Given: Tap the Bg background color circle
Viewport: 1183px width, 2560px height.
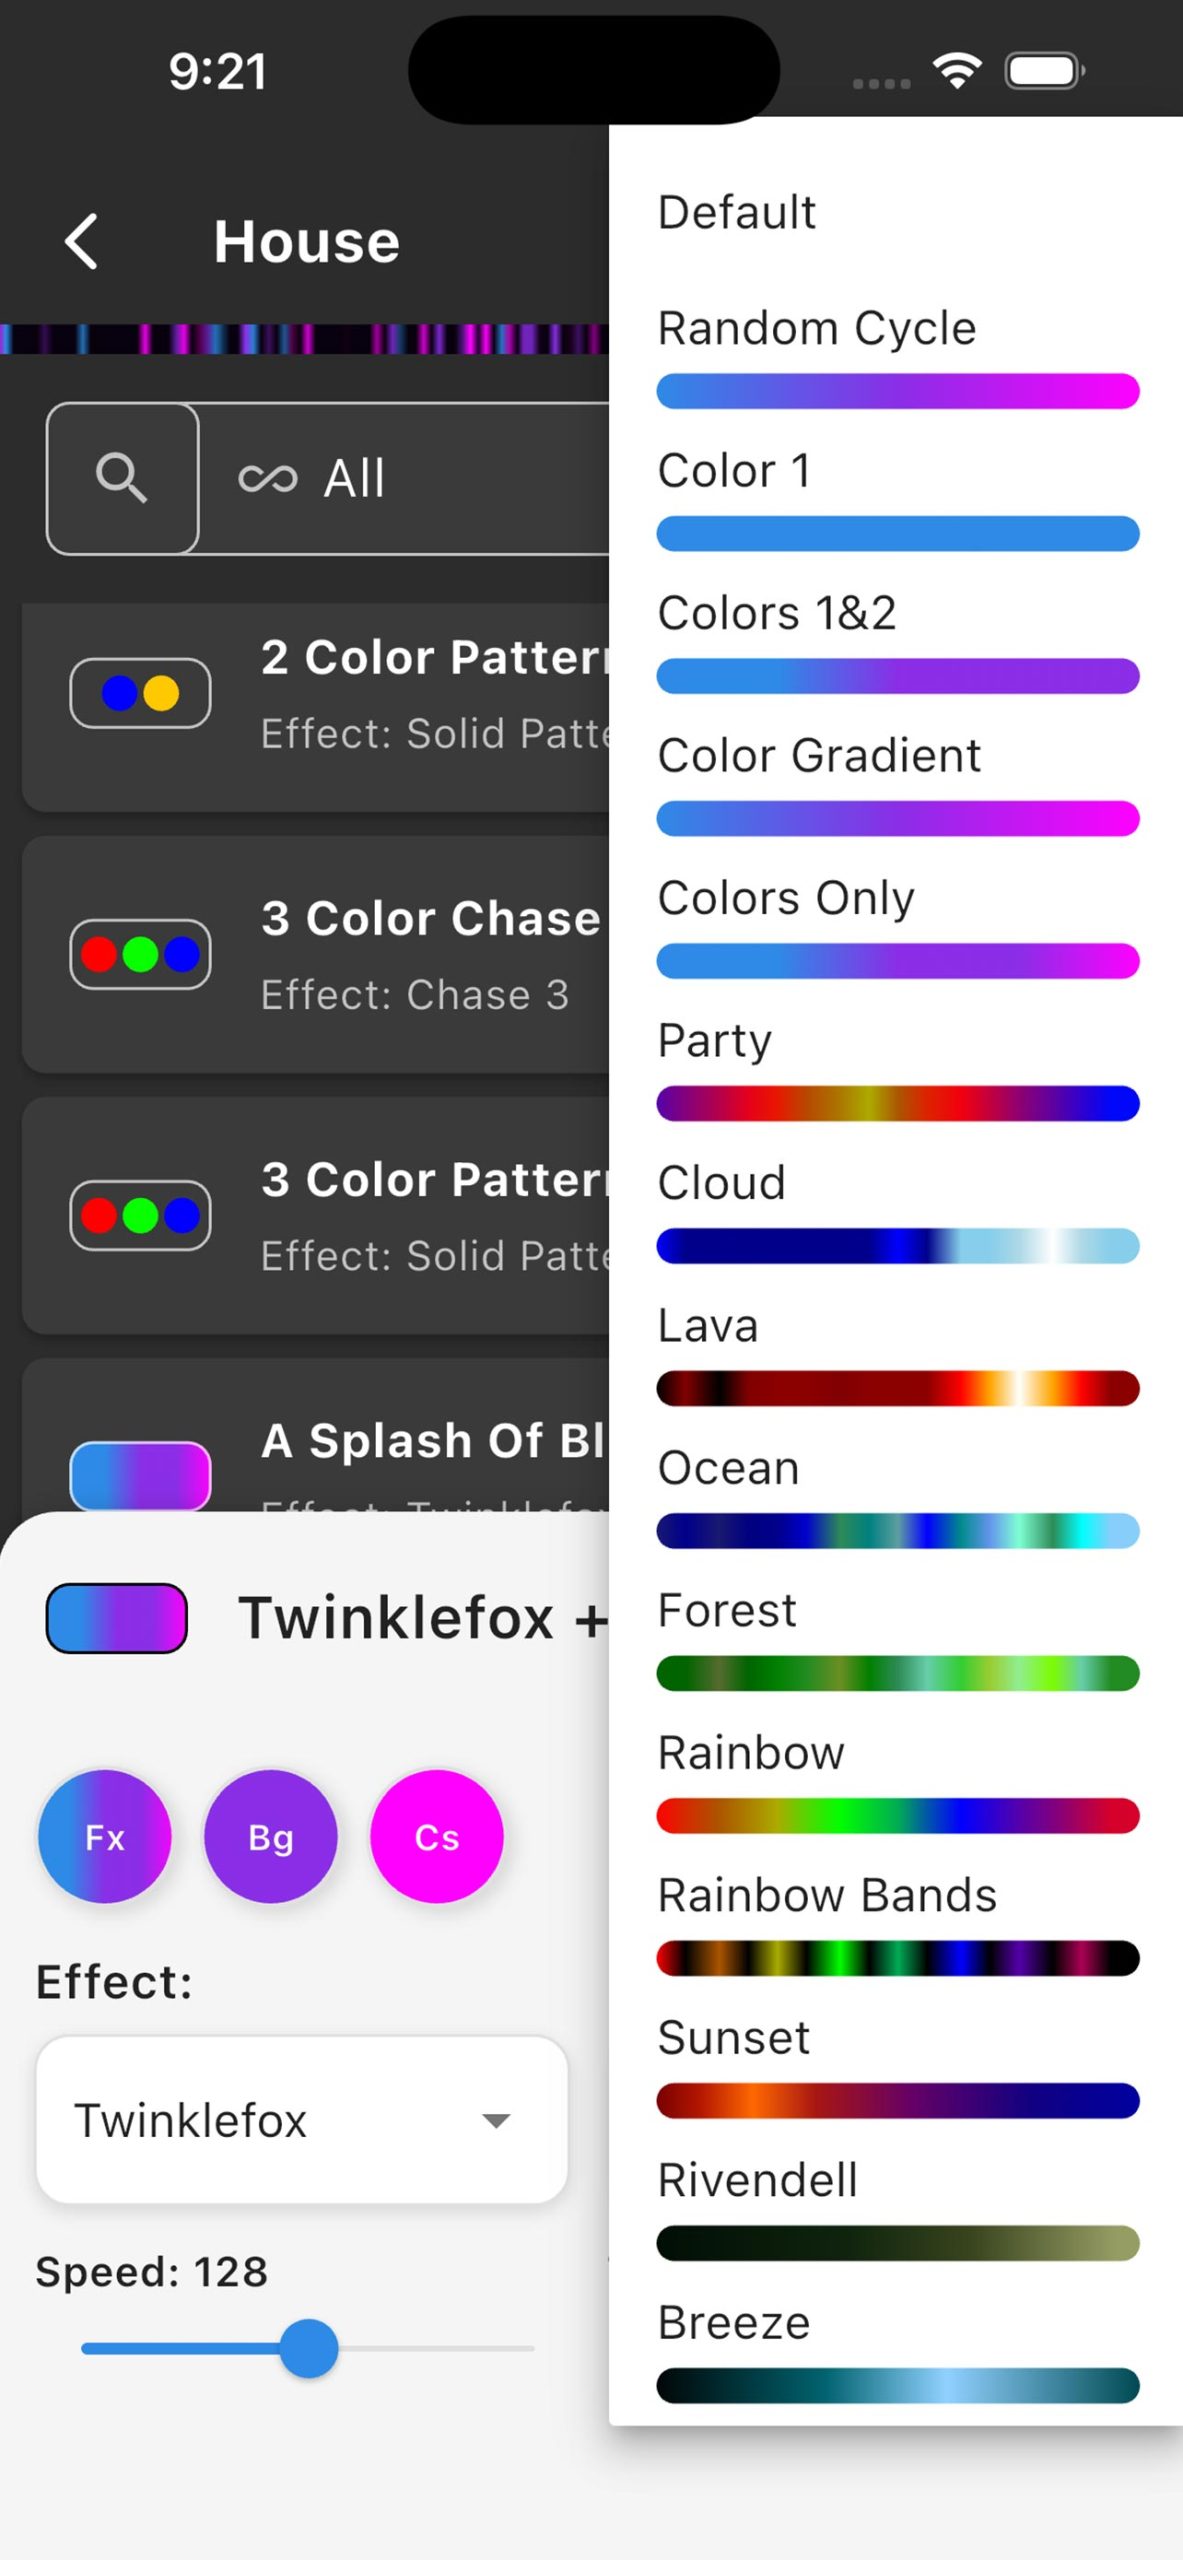Looking at the screenshot, I should point(271,1837).
